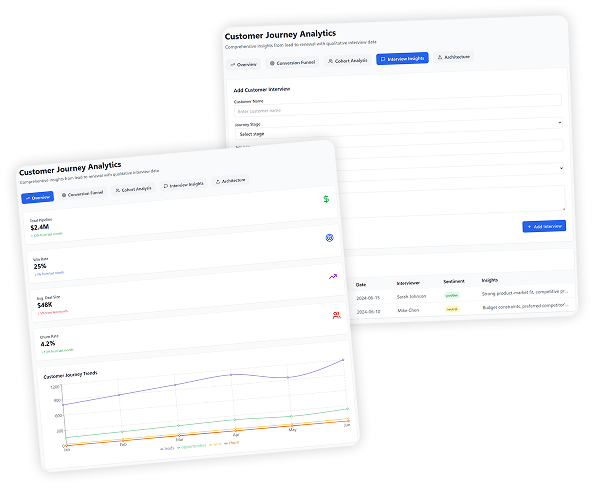
Task: Select the active blue Overview tab
Action: tap(38, 197)
